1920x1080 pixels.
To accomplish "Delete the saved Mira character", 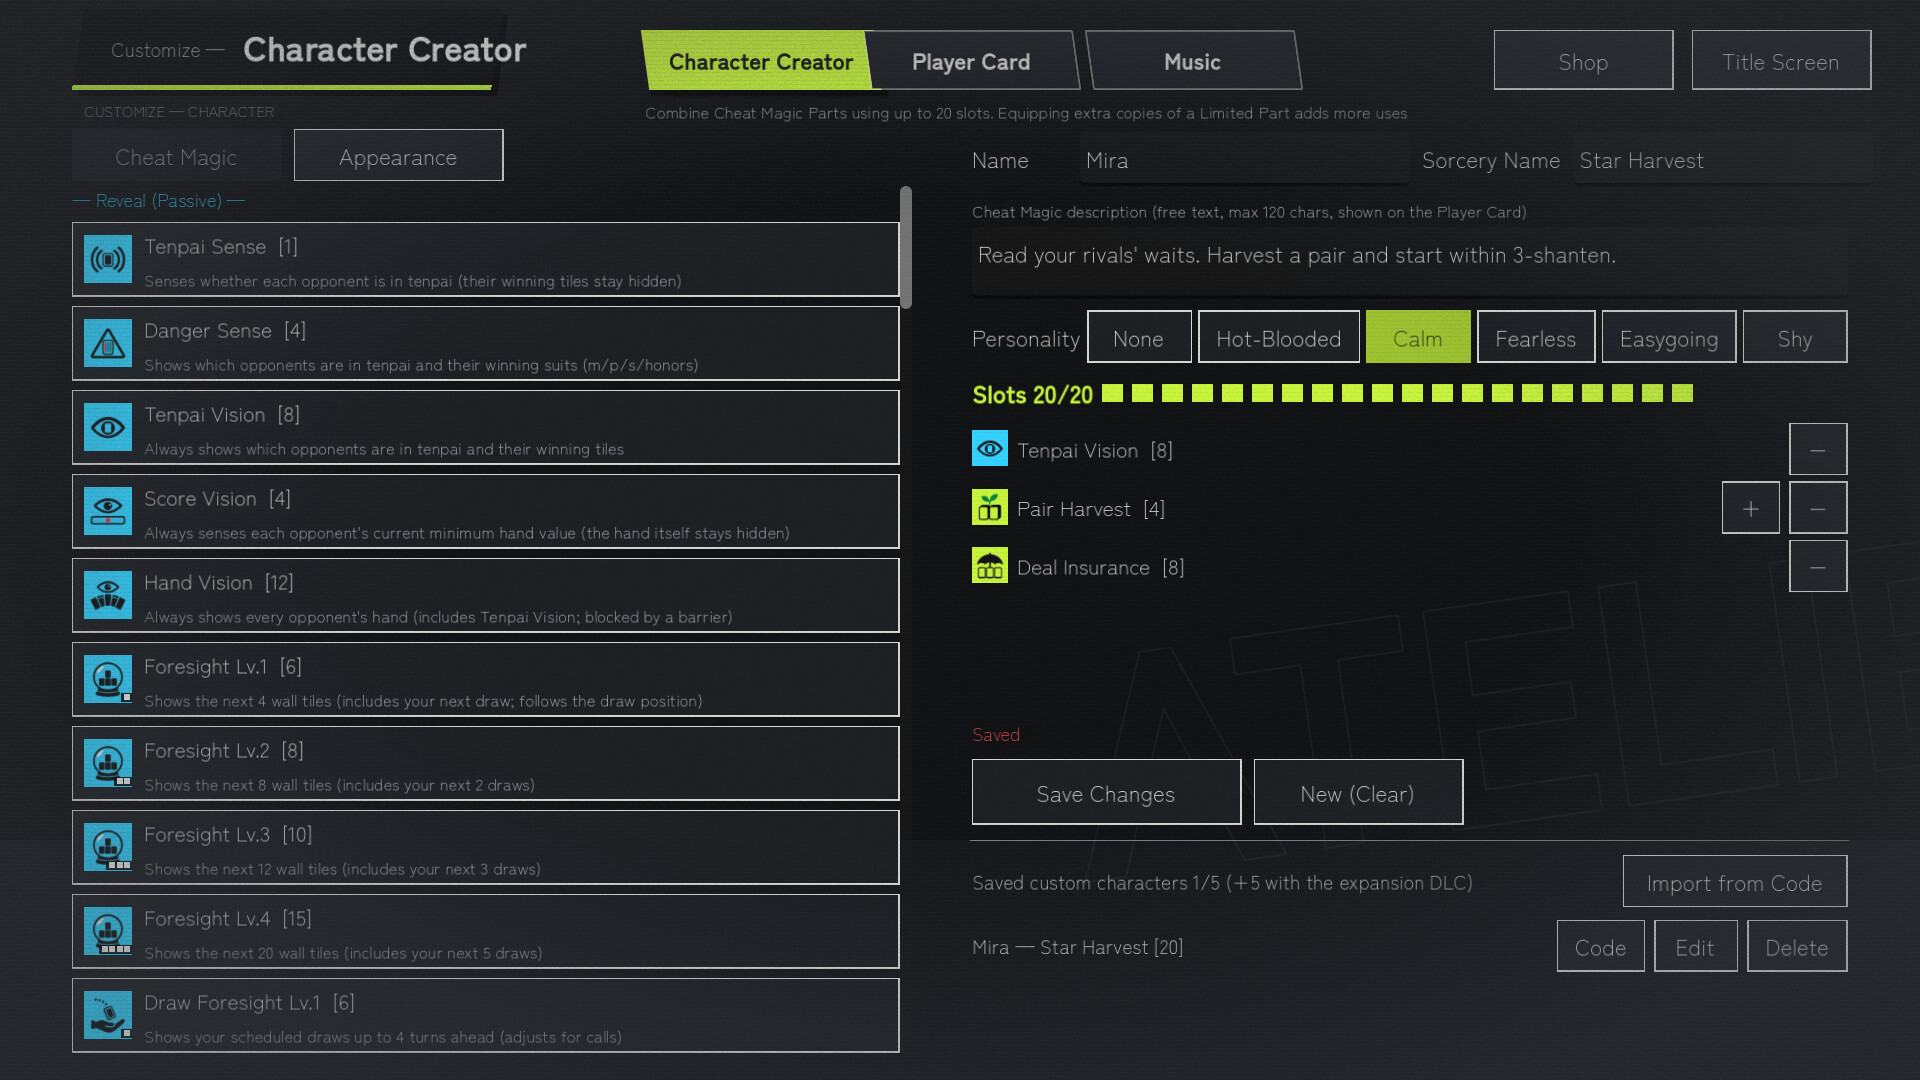I will click(x=1797, y=946).
